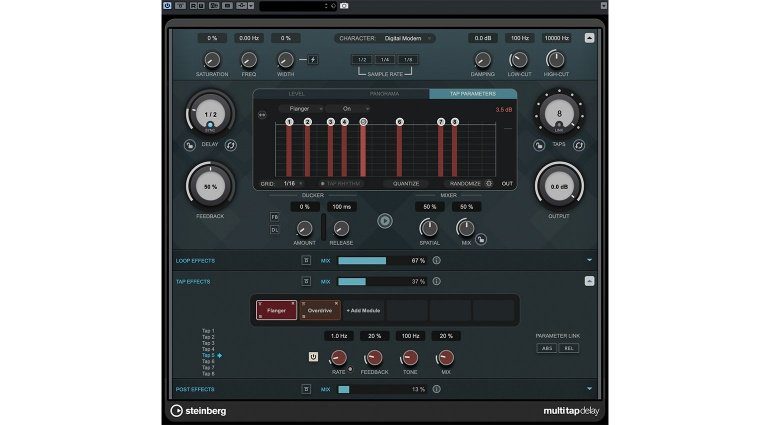Click the reset icon beside Delay label

point(232,145)
